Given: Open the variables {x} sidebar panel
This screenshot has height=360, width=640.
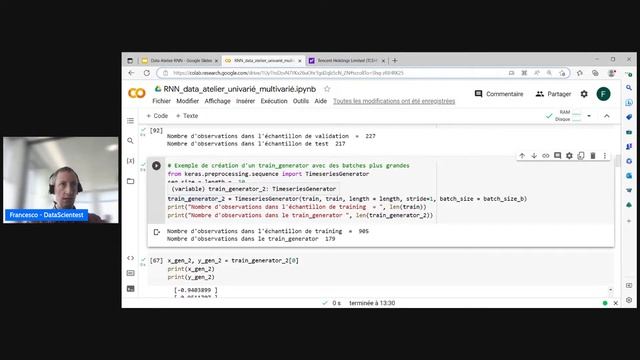Looking at the screenshot, I should (x=130, y=161).
